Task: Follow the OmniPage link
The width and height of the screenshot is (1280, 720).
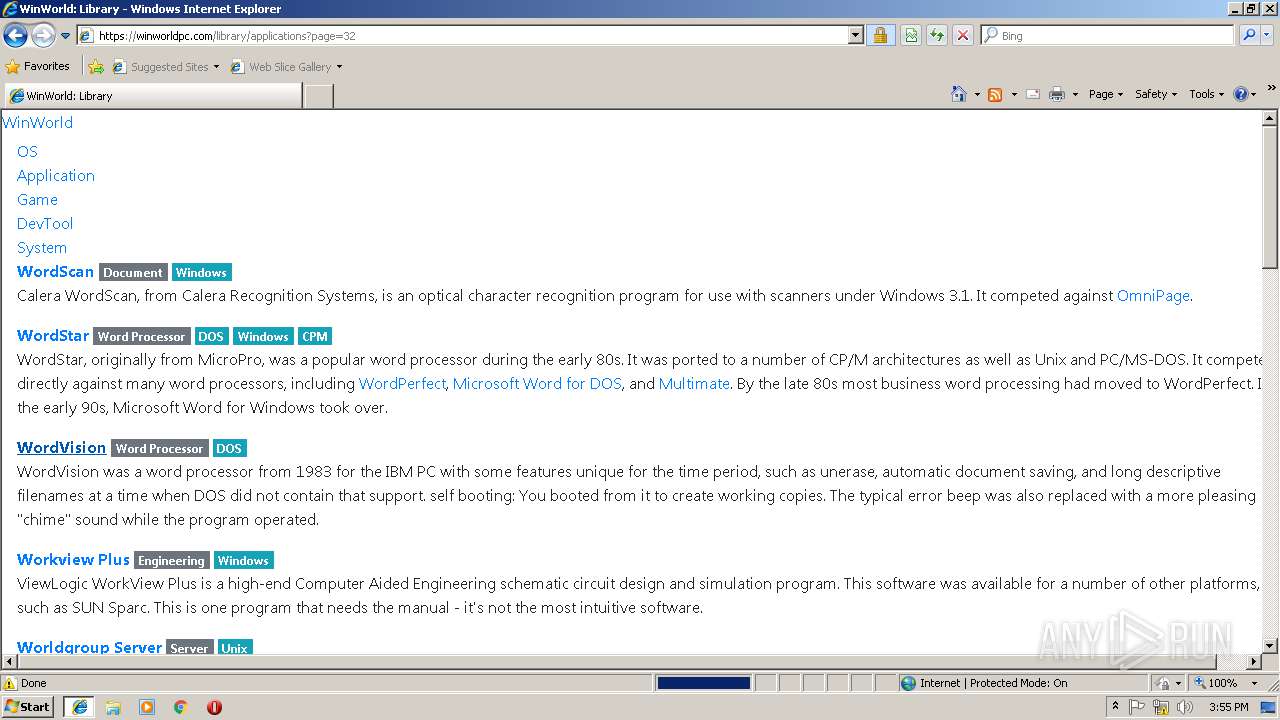Action: pyautogui.click(x=1153, y=296)
